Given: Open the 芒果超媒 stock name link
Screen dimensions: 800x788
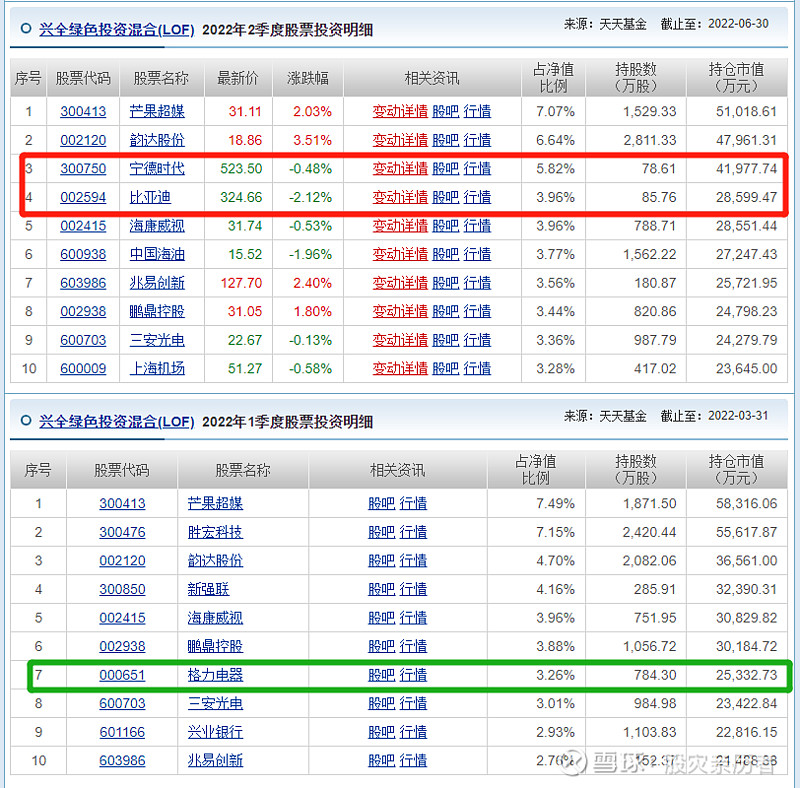Looking at the screenshot, I should pyautogui.click(x=158, y=111).
